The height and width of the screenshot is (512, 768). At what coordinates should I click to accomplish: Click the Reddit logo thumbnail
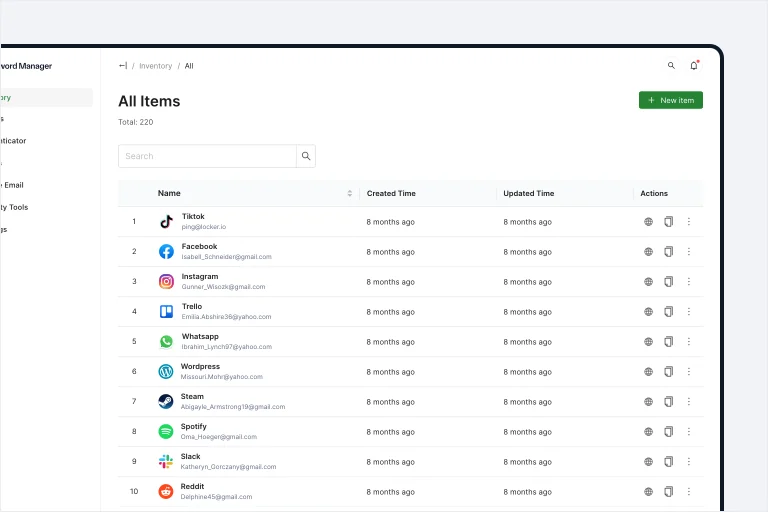coord(166,491)
